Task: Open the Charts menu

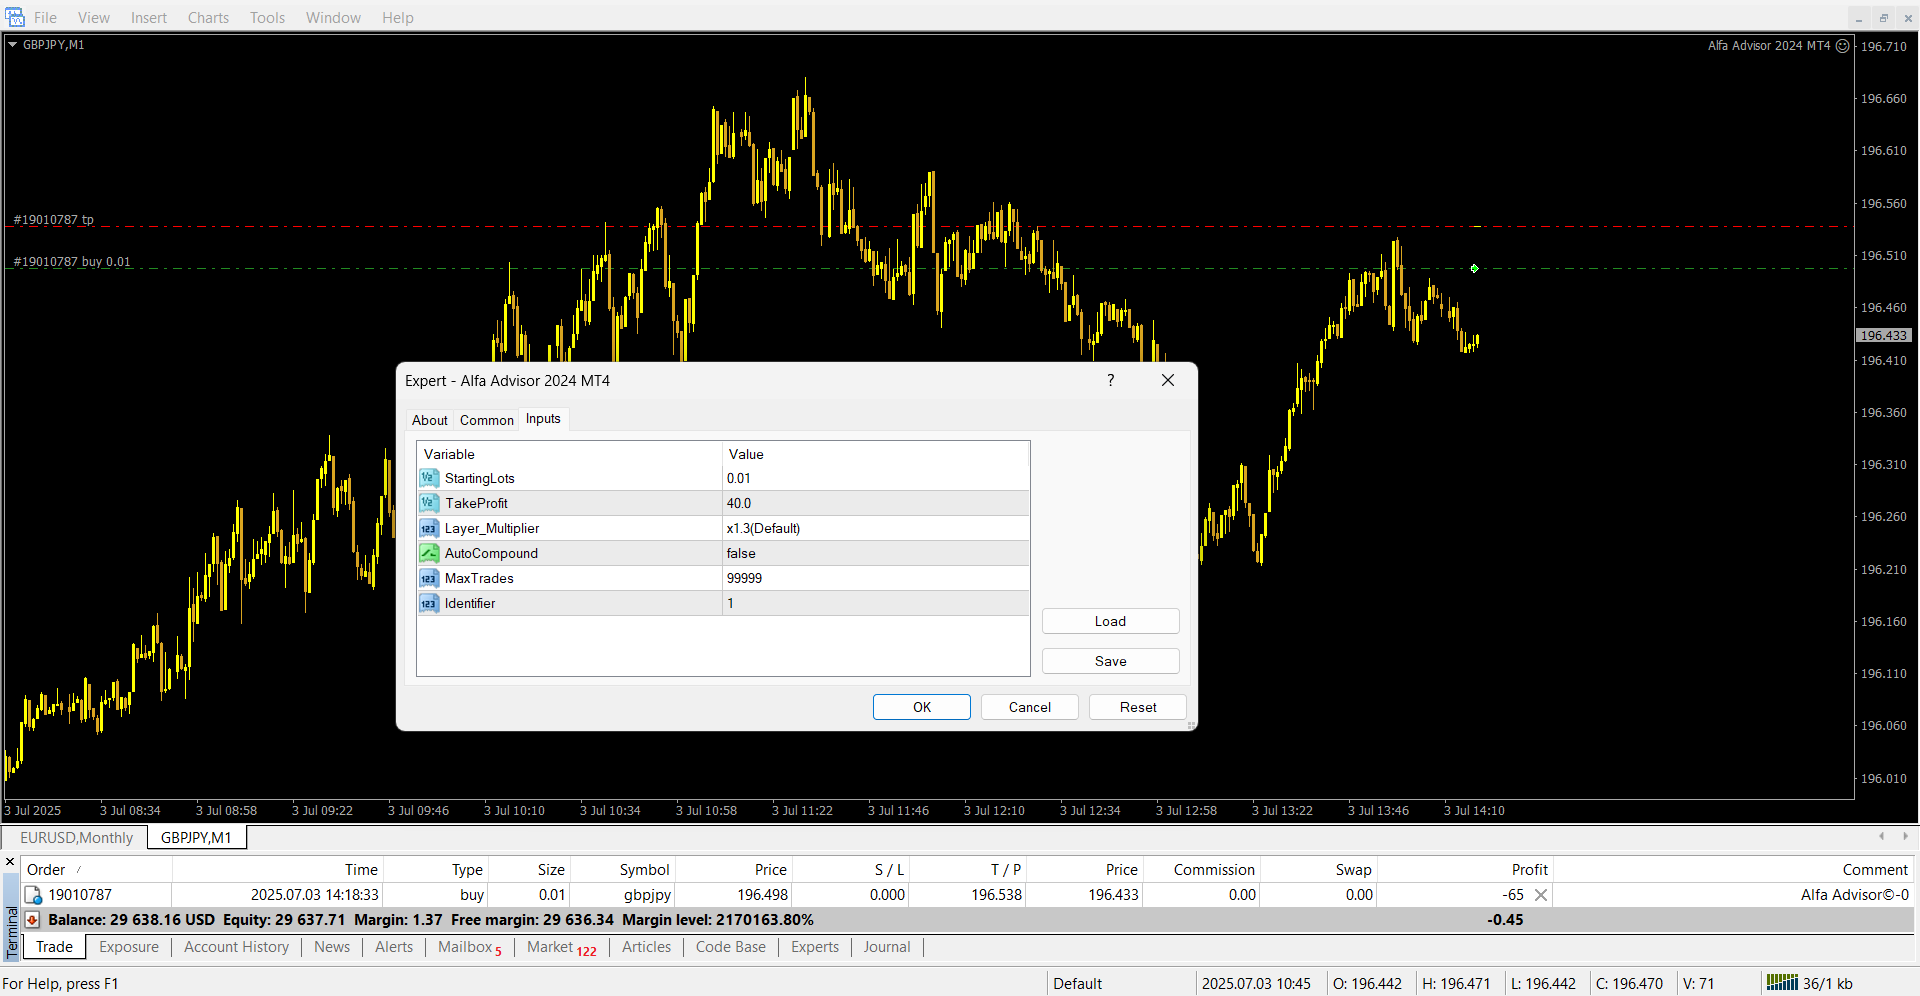Action: [208, 18]
